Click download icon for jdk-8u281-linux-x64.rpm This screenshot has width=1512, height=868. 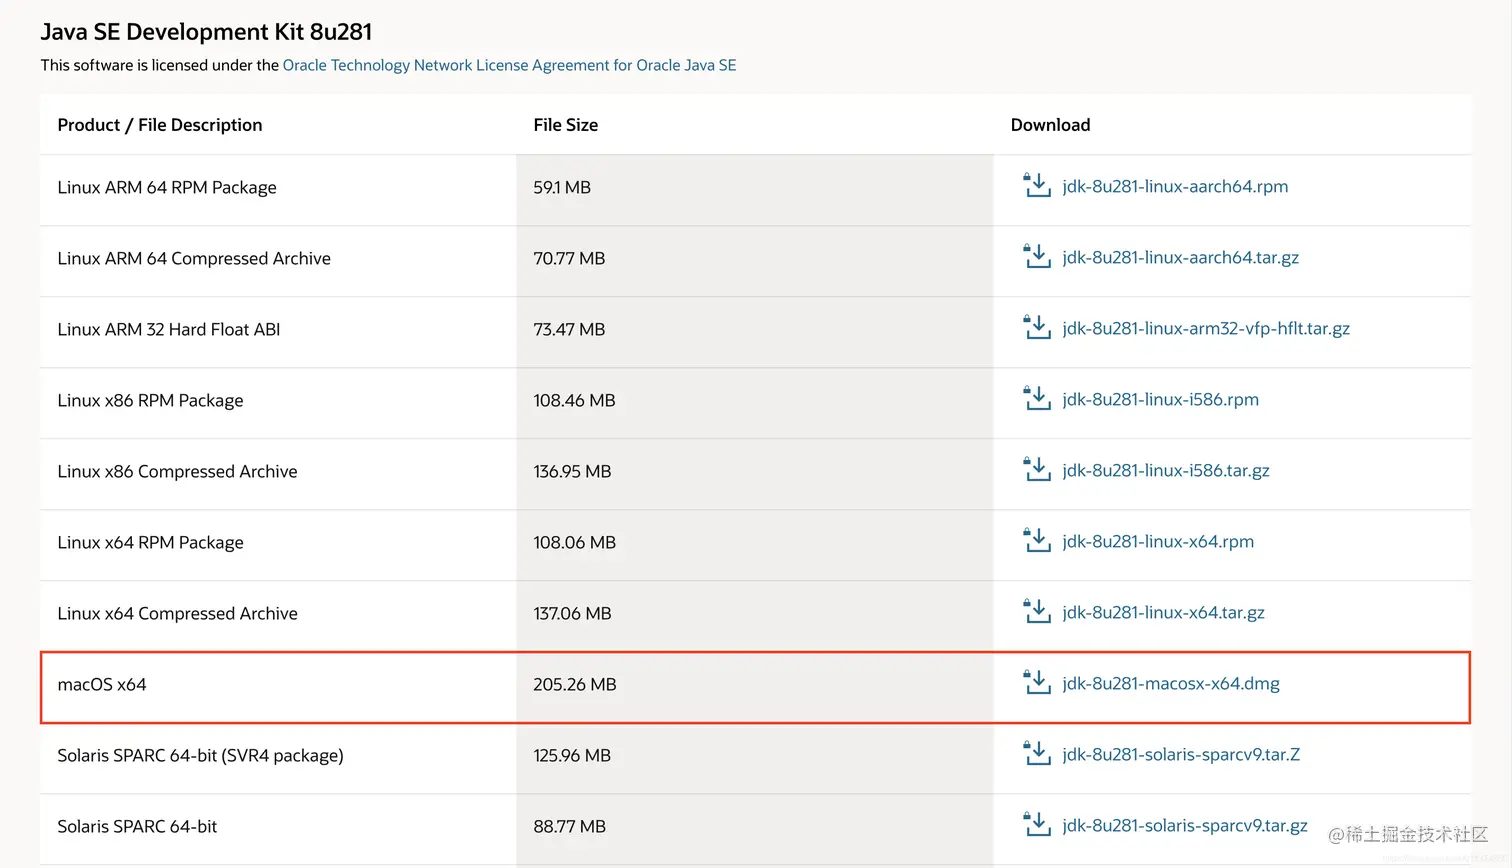[x=1037, y=540]
